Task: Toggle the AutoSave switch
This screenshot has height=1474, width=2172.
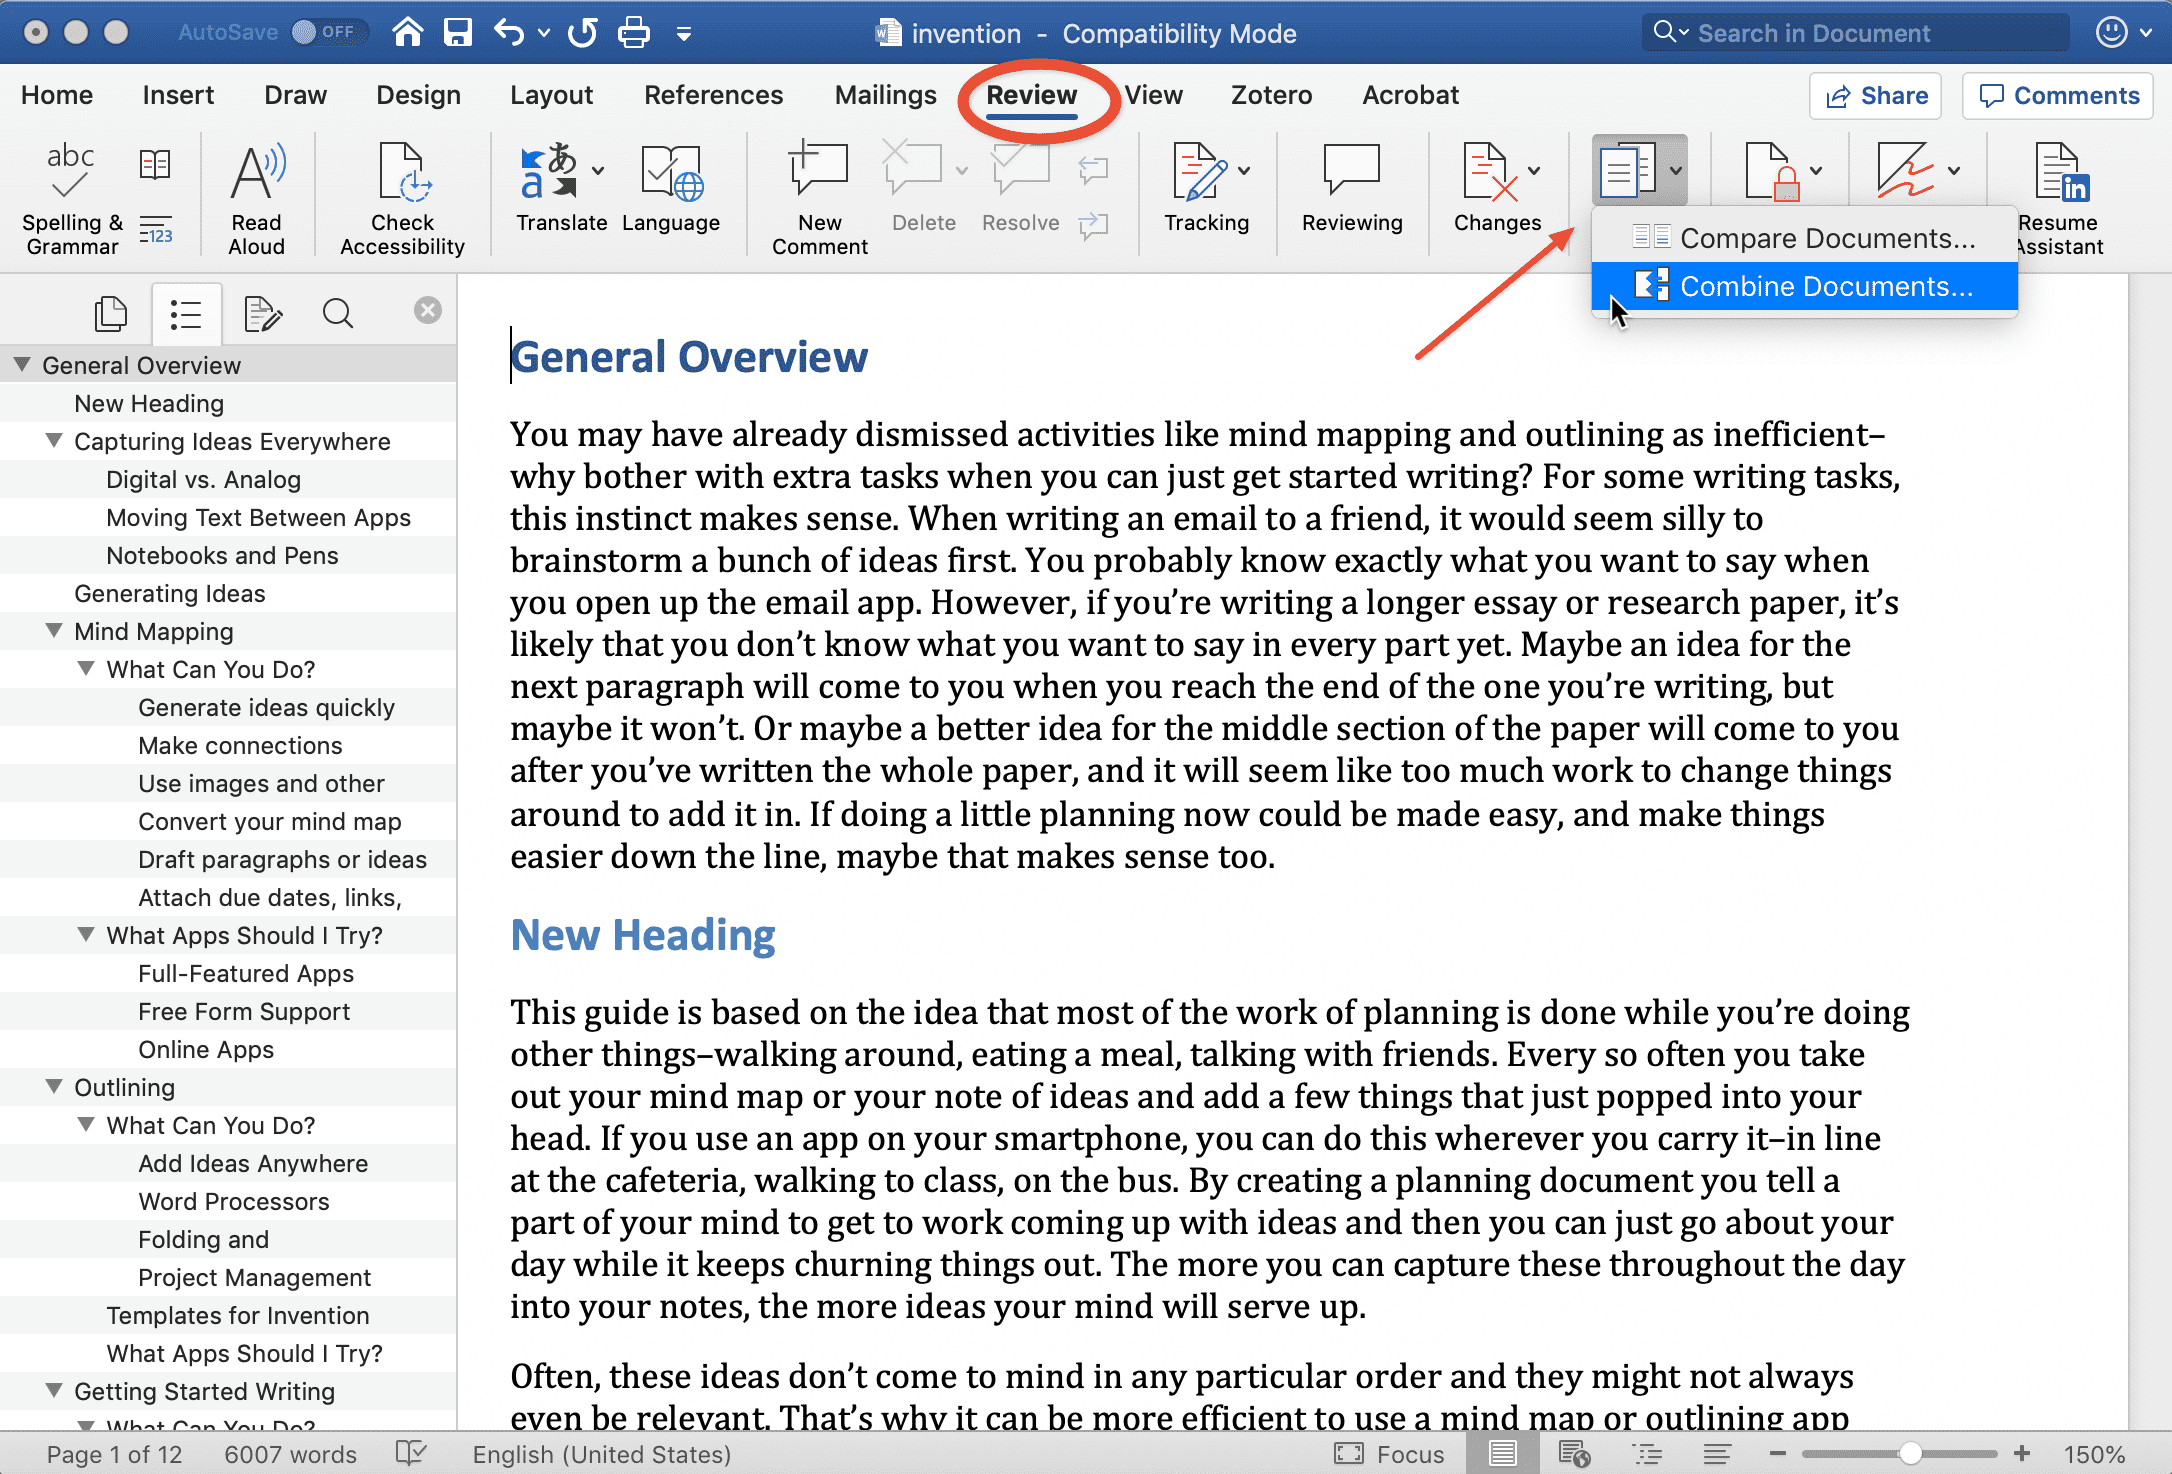Action: click(x=330, y=32)
